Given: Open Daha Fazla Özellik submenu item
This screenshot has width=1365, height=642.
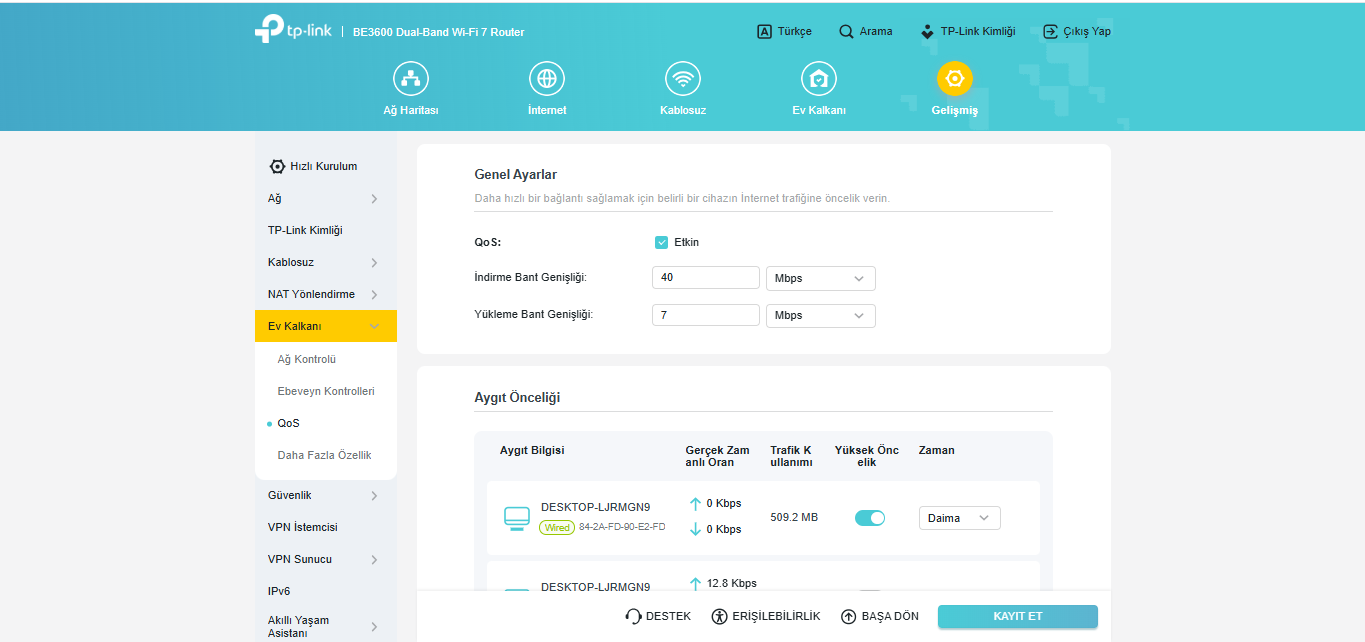Looking at the screenshot, I should (x=324, y=455).
